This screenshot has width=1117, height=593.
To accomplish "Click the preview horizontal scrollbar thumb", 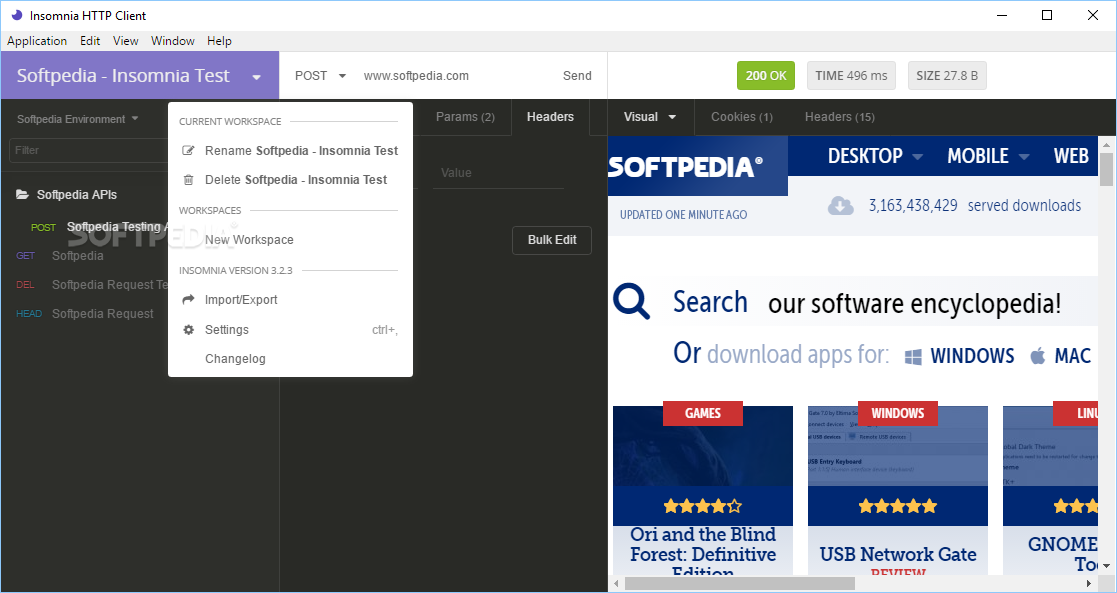I will (x=739, y=584).
